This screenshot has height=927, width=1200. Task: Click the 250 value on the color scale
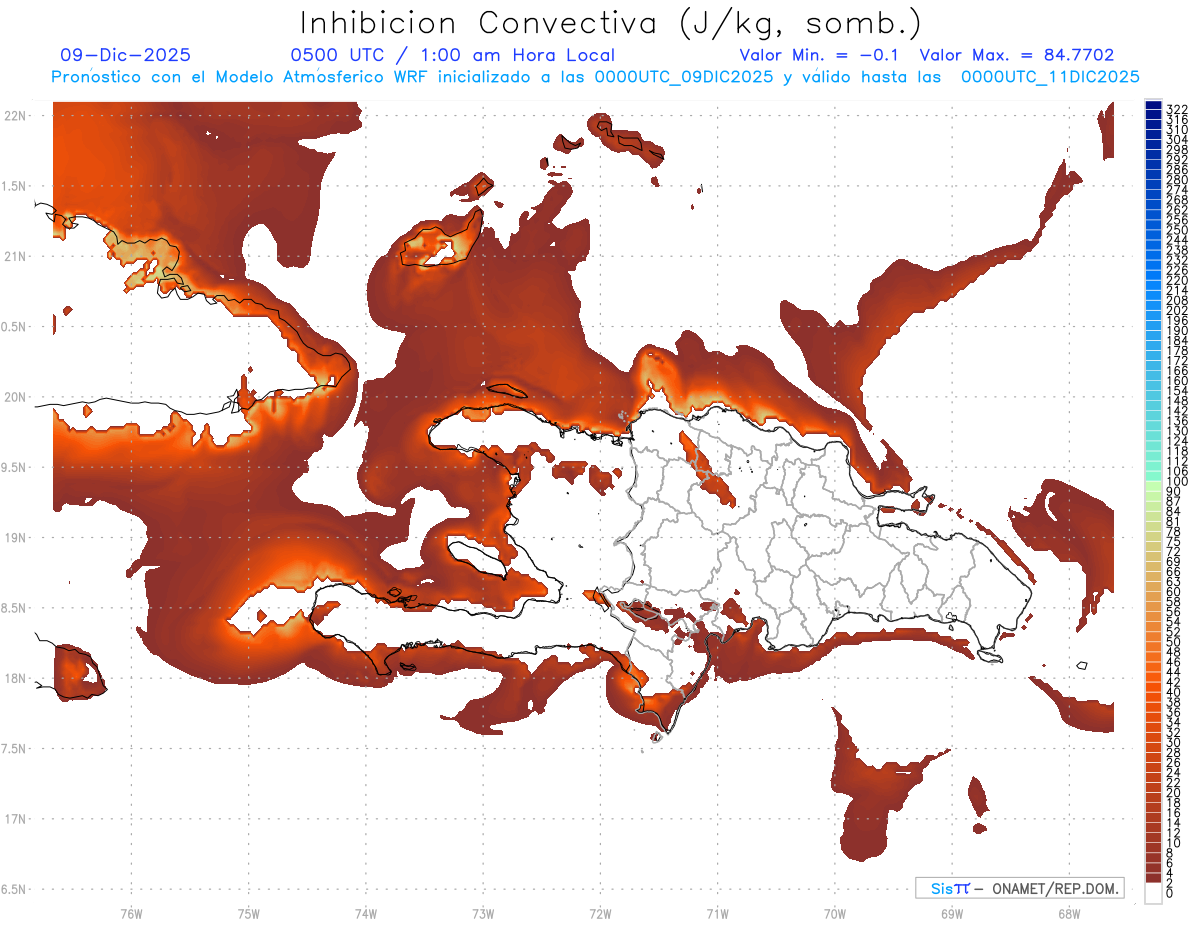pyautogui.click(x=1176, y=230)
